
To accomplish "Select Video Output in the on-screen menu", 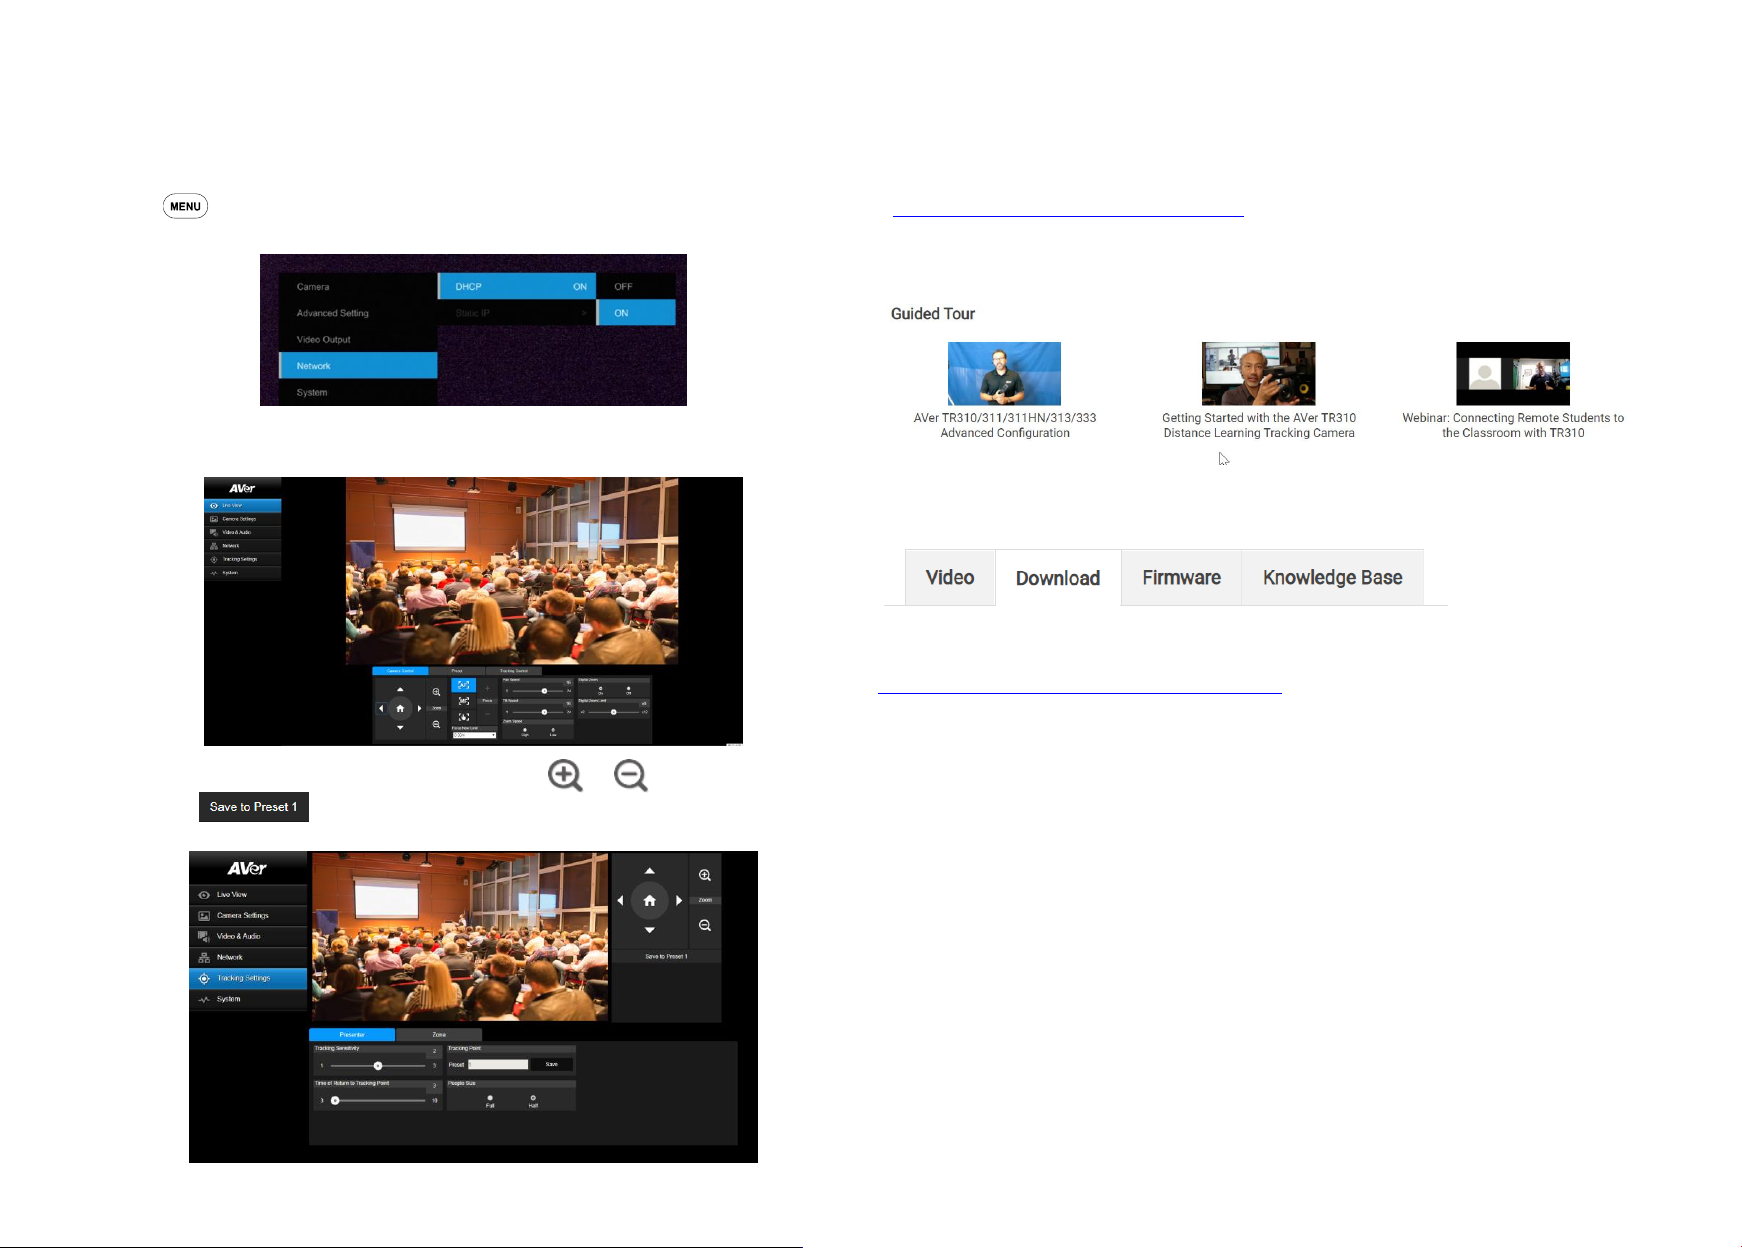I will point(358,340).
